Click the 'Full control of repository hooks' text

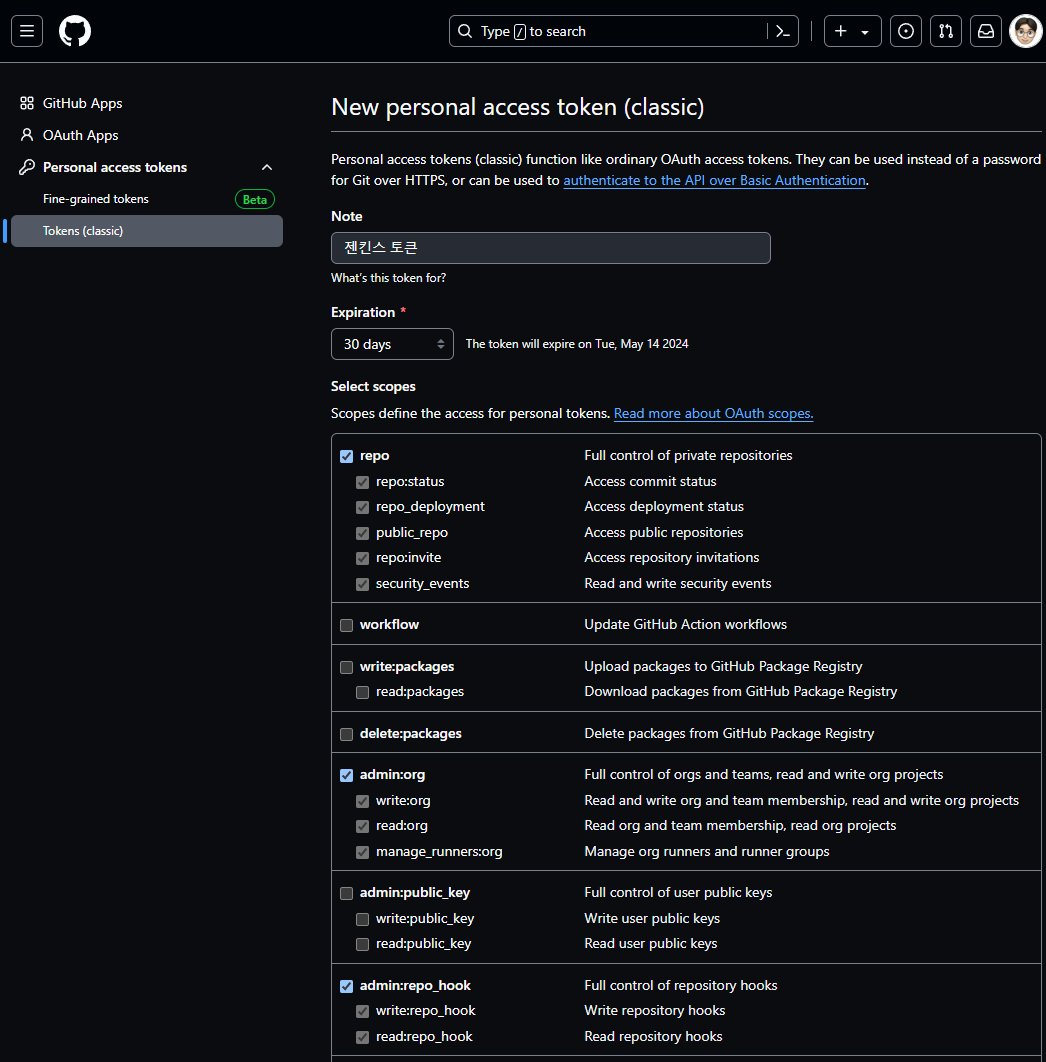[x=681, y=985]
